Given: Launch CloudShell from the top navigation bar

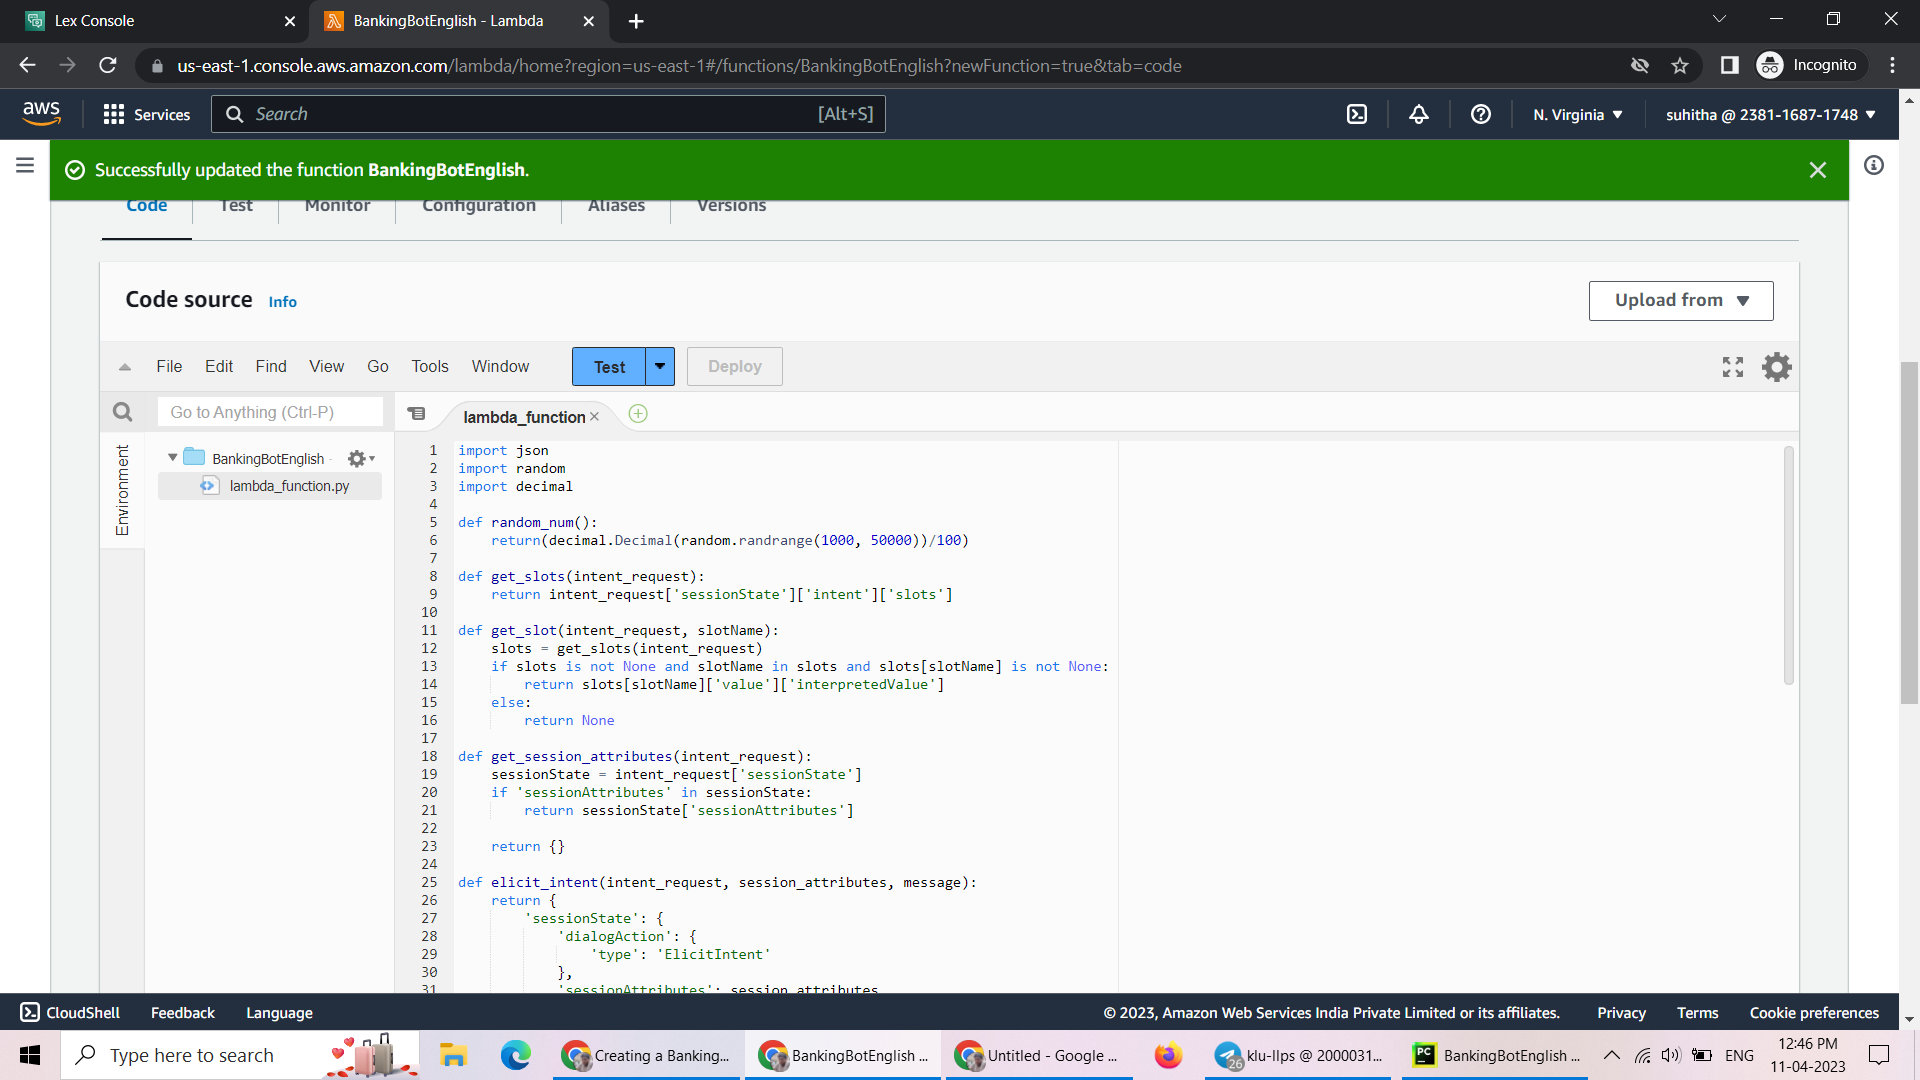Looking at the screenshot, I should click(x=1357, y=114).
